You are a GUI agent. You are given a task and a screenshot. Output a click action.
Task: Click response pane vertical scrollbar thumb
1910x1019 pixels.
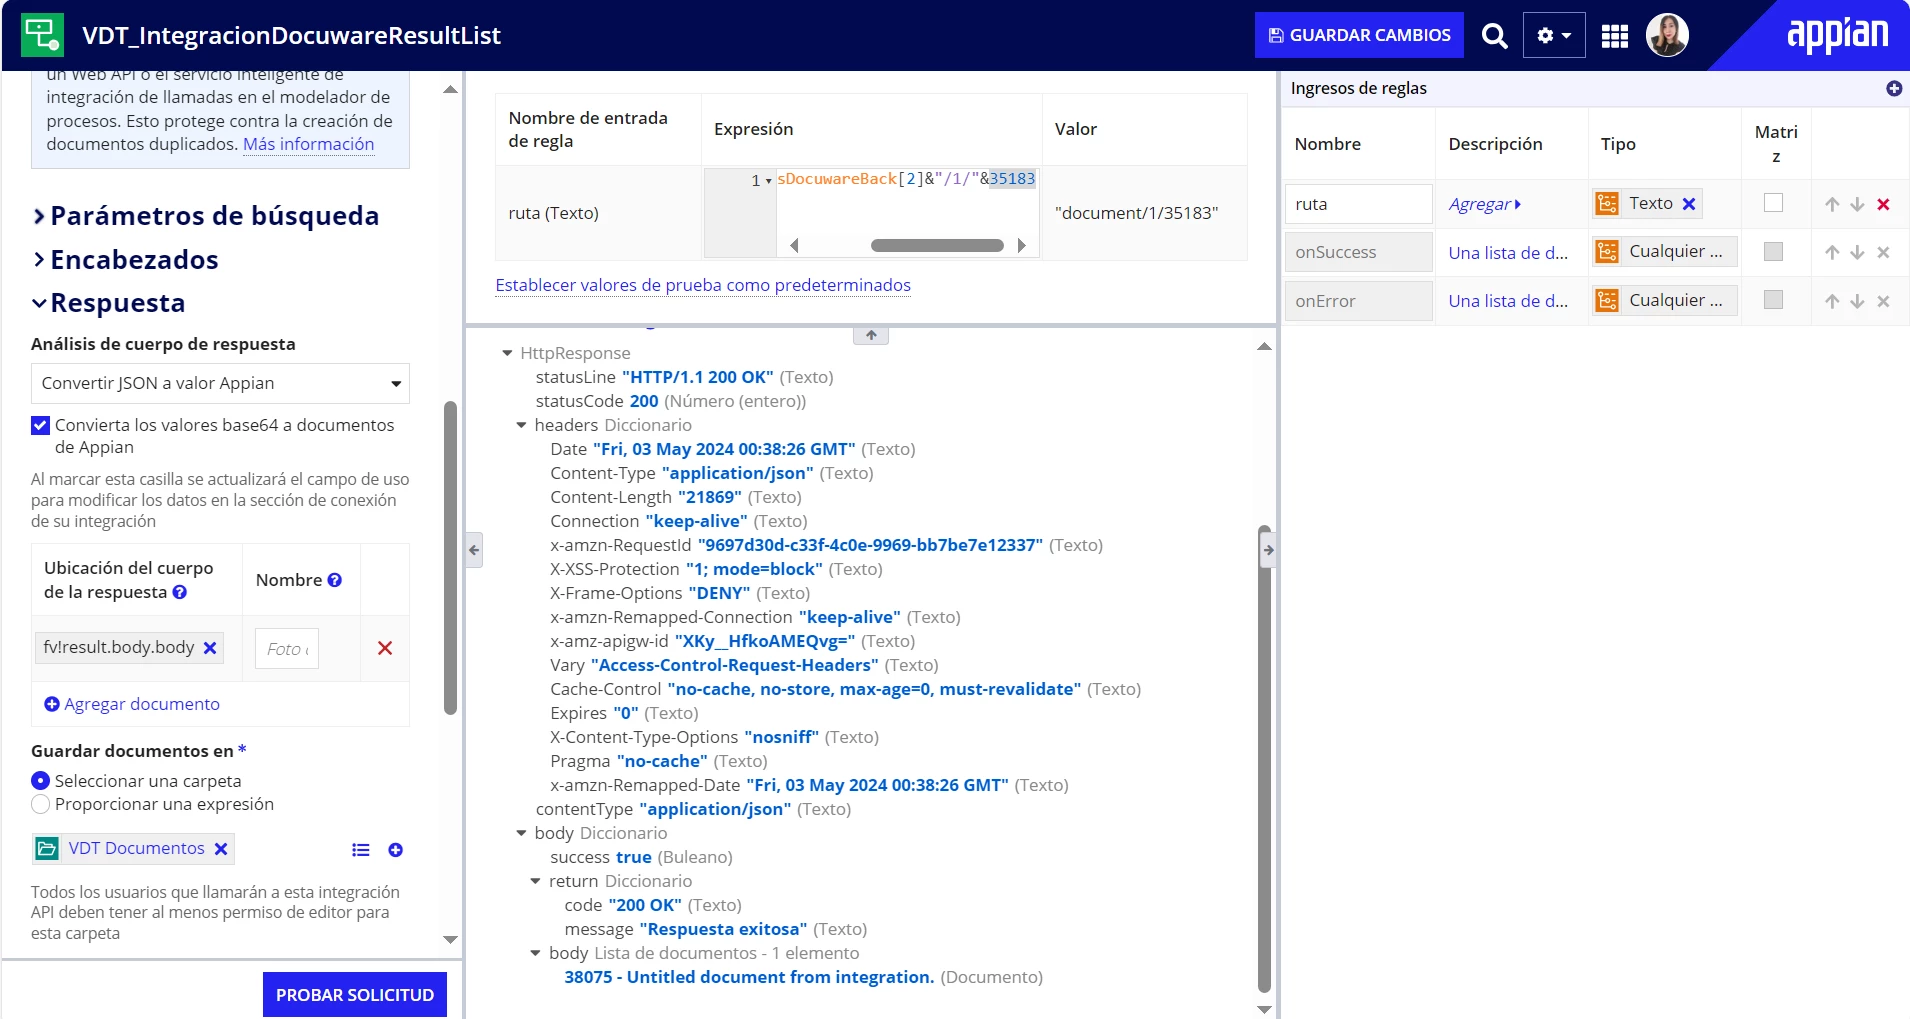(1264, 758)
